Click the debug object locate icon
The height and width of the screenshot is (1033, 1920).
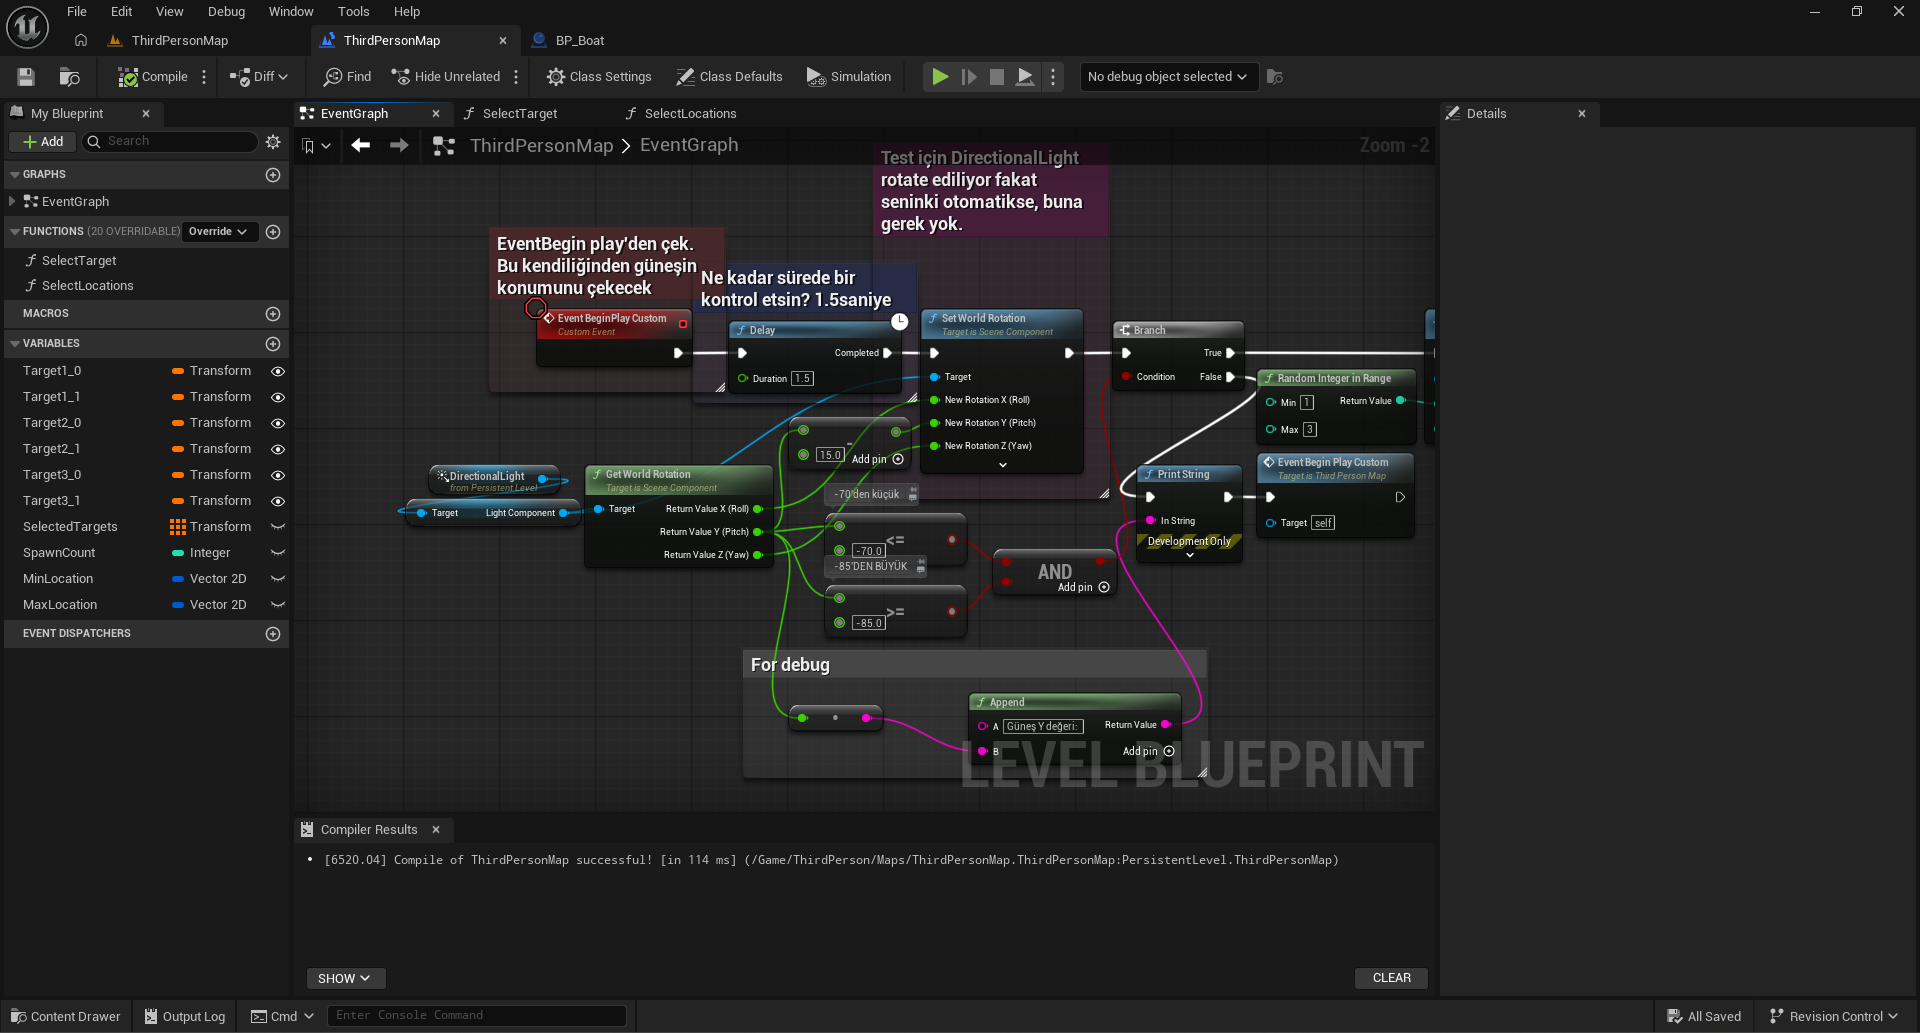coord(1275,77)
